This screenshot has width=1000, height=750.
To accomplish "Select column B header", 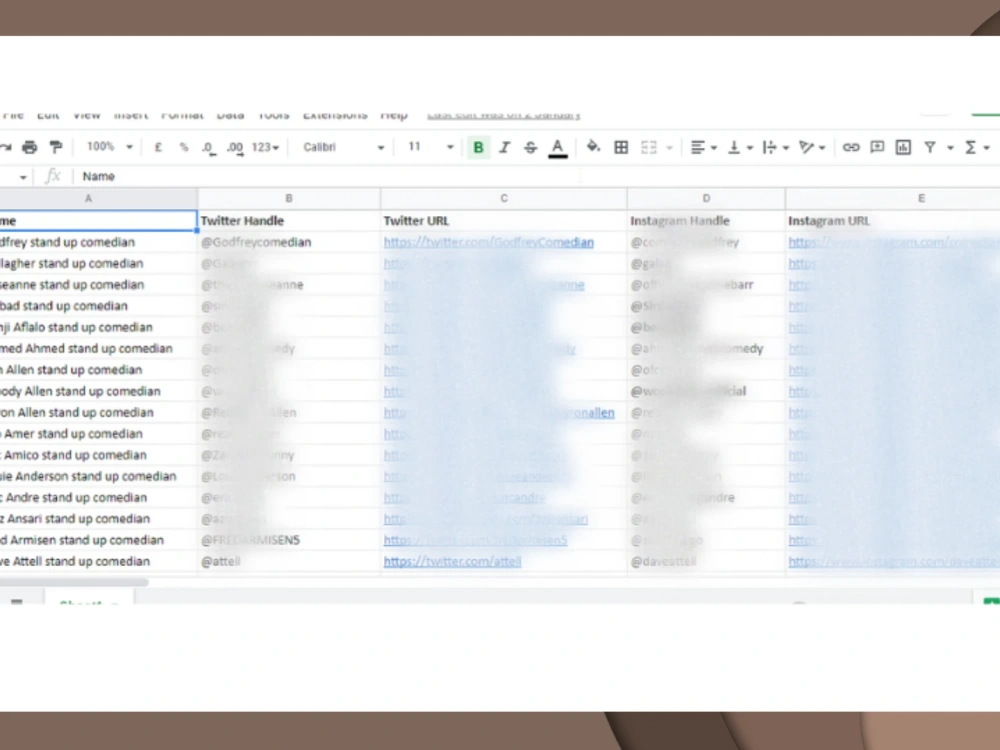I will 289,198.
